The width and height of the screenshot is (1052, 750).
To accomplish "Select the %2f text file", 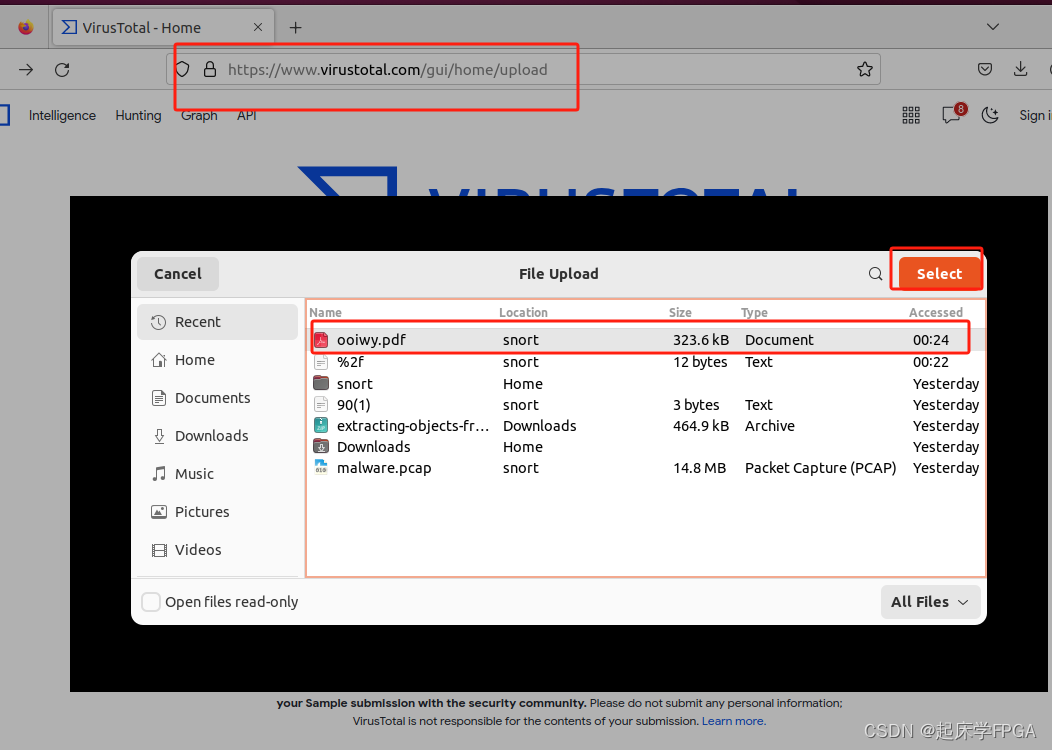I will pyautogui.click(x=645, y=362).
